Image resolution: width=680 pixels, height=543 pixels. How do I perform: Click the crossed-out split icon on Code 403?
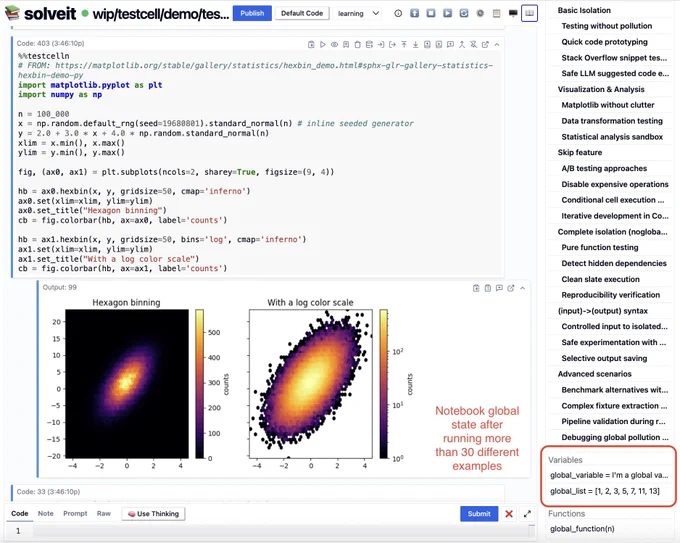click(474, 44)
